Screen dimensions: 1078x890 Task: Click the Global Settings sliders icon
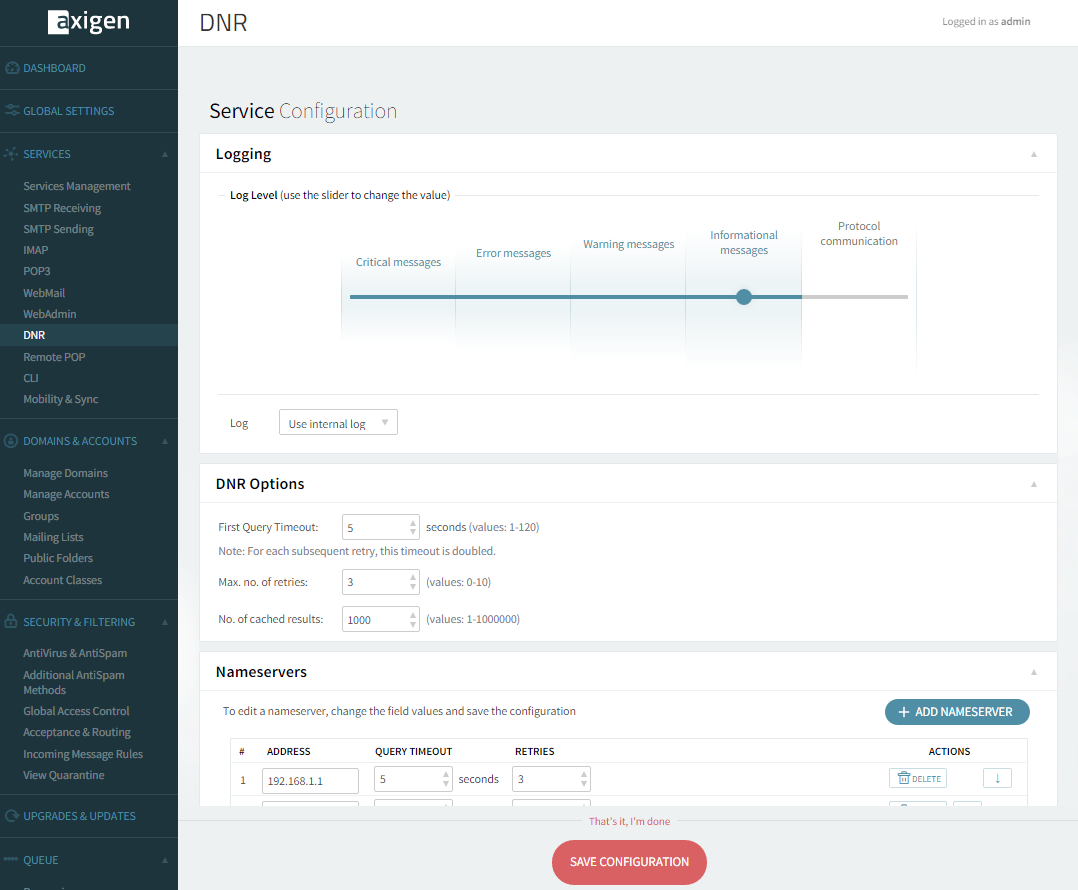pyautogui.click(x=12, y=111)
